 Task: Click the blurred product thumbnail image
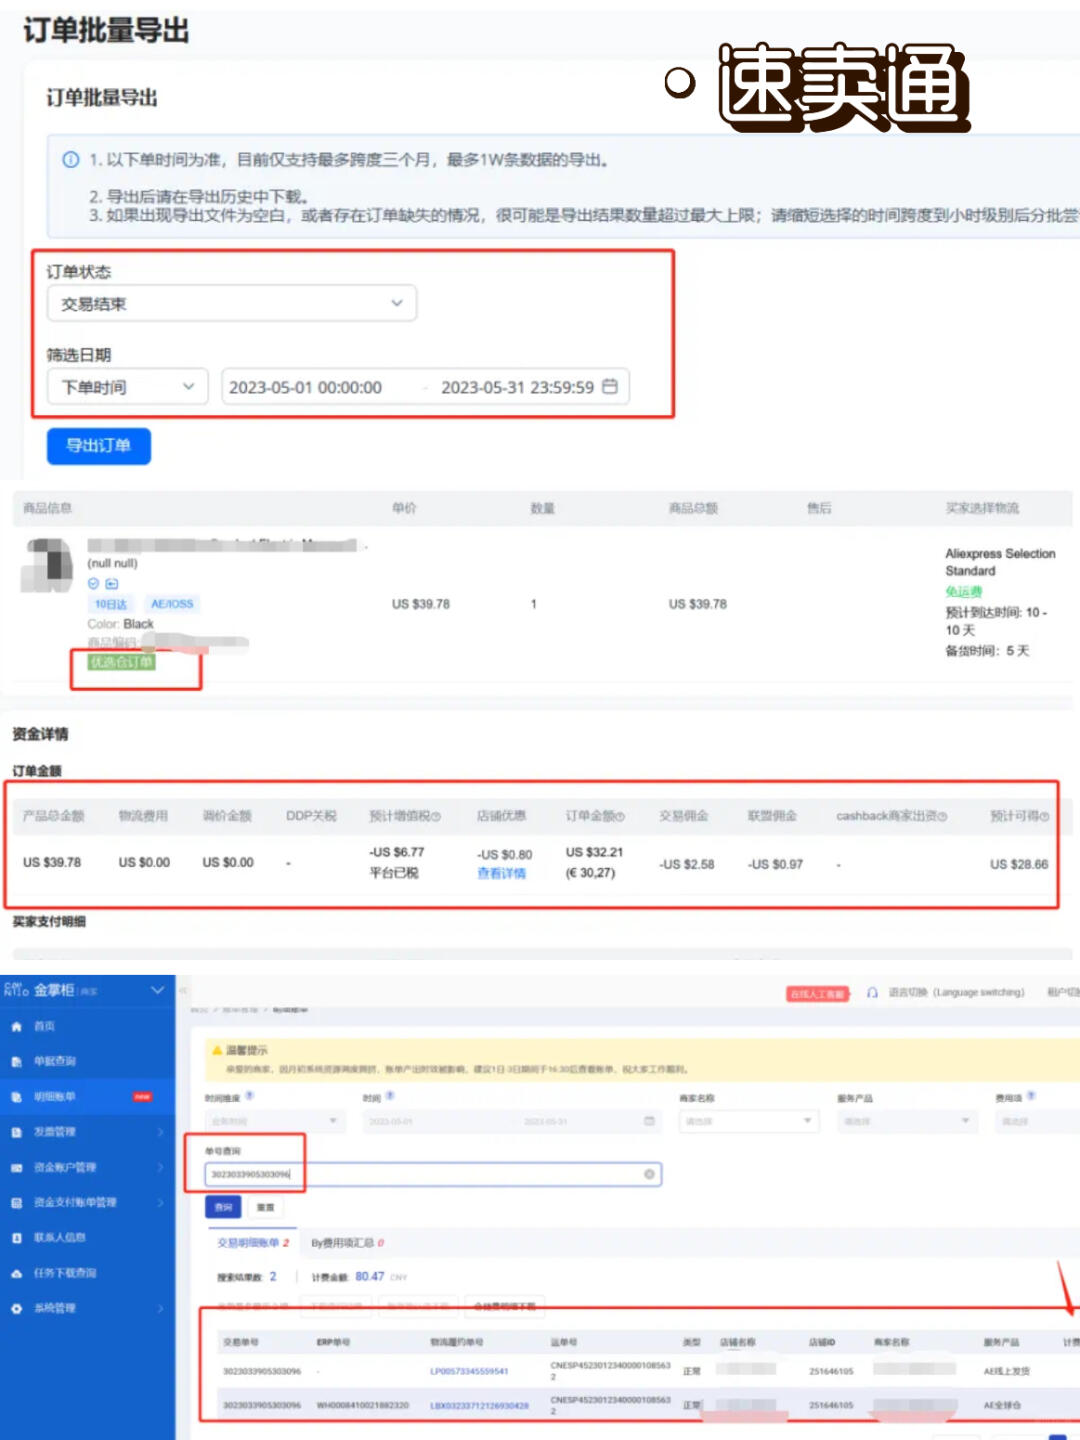tap(47, 564)
